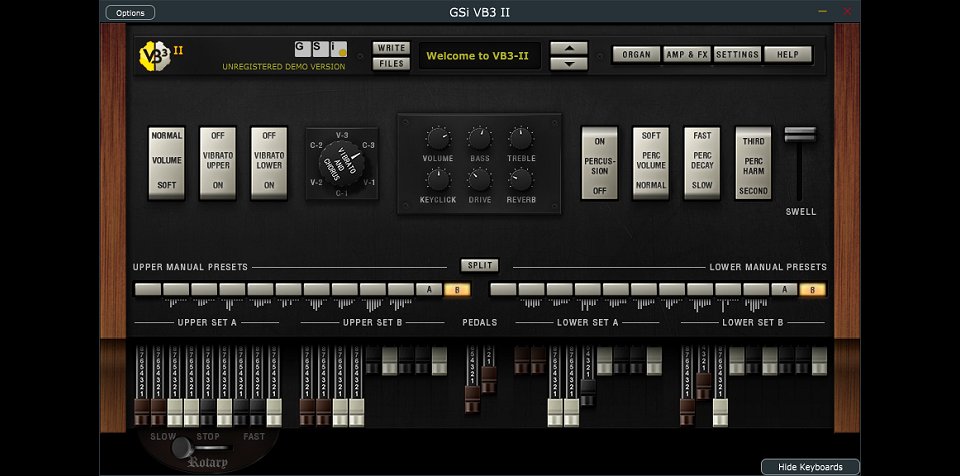Click the Reverb knob

click(521, 180)
